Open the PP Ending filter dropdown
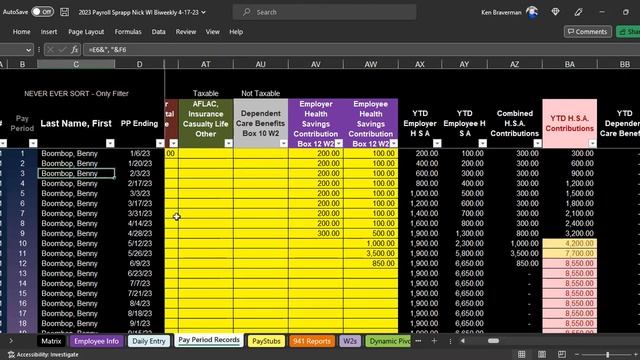Screen dimensions: 640x360 pyautogui.click(x=160, y=143)
